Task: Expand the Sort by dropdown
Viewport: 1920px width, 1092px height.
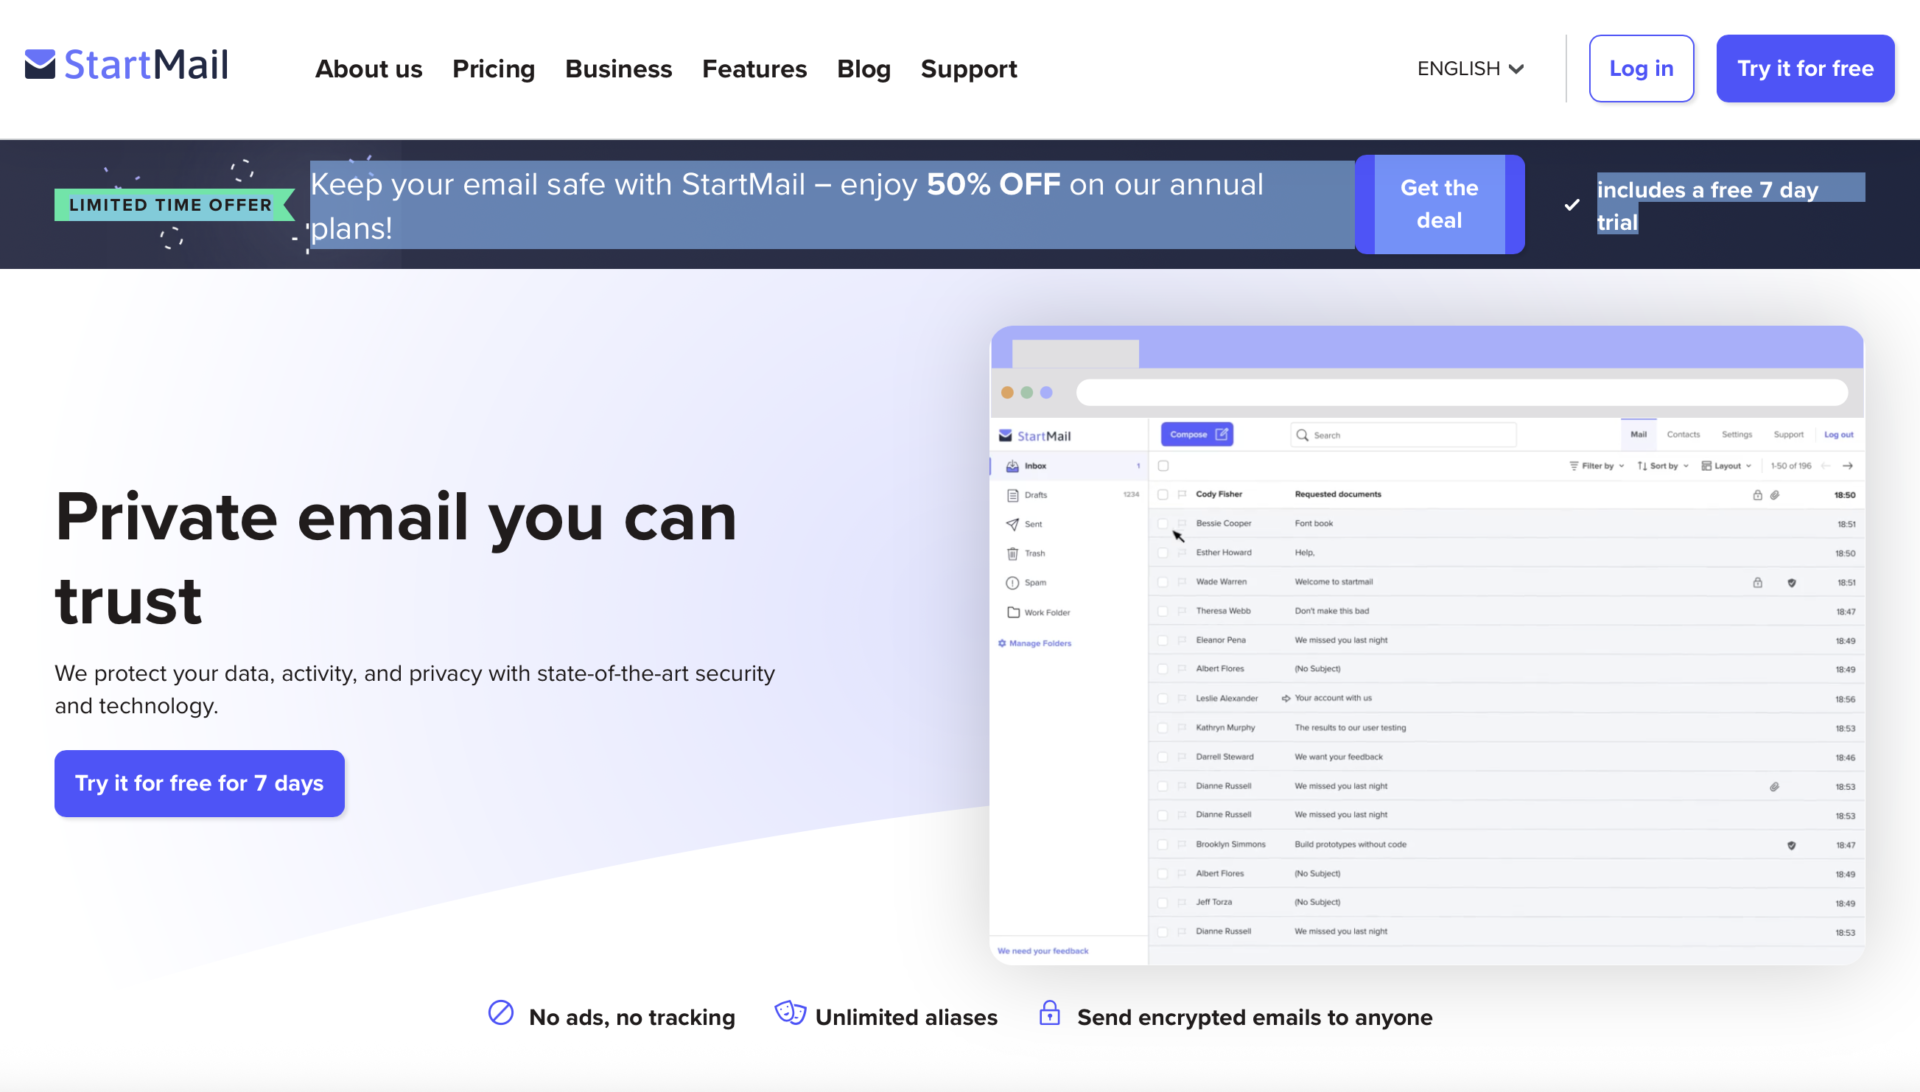Action: coord(1662,466)
